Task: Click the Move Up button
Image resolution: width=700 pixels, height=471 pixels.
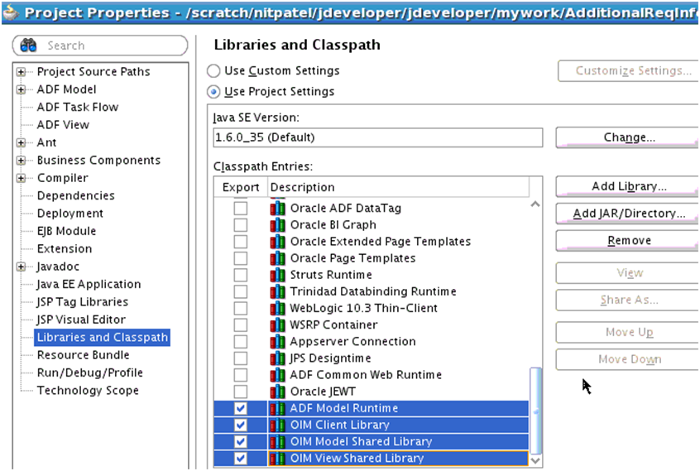Action: (628, 332)
